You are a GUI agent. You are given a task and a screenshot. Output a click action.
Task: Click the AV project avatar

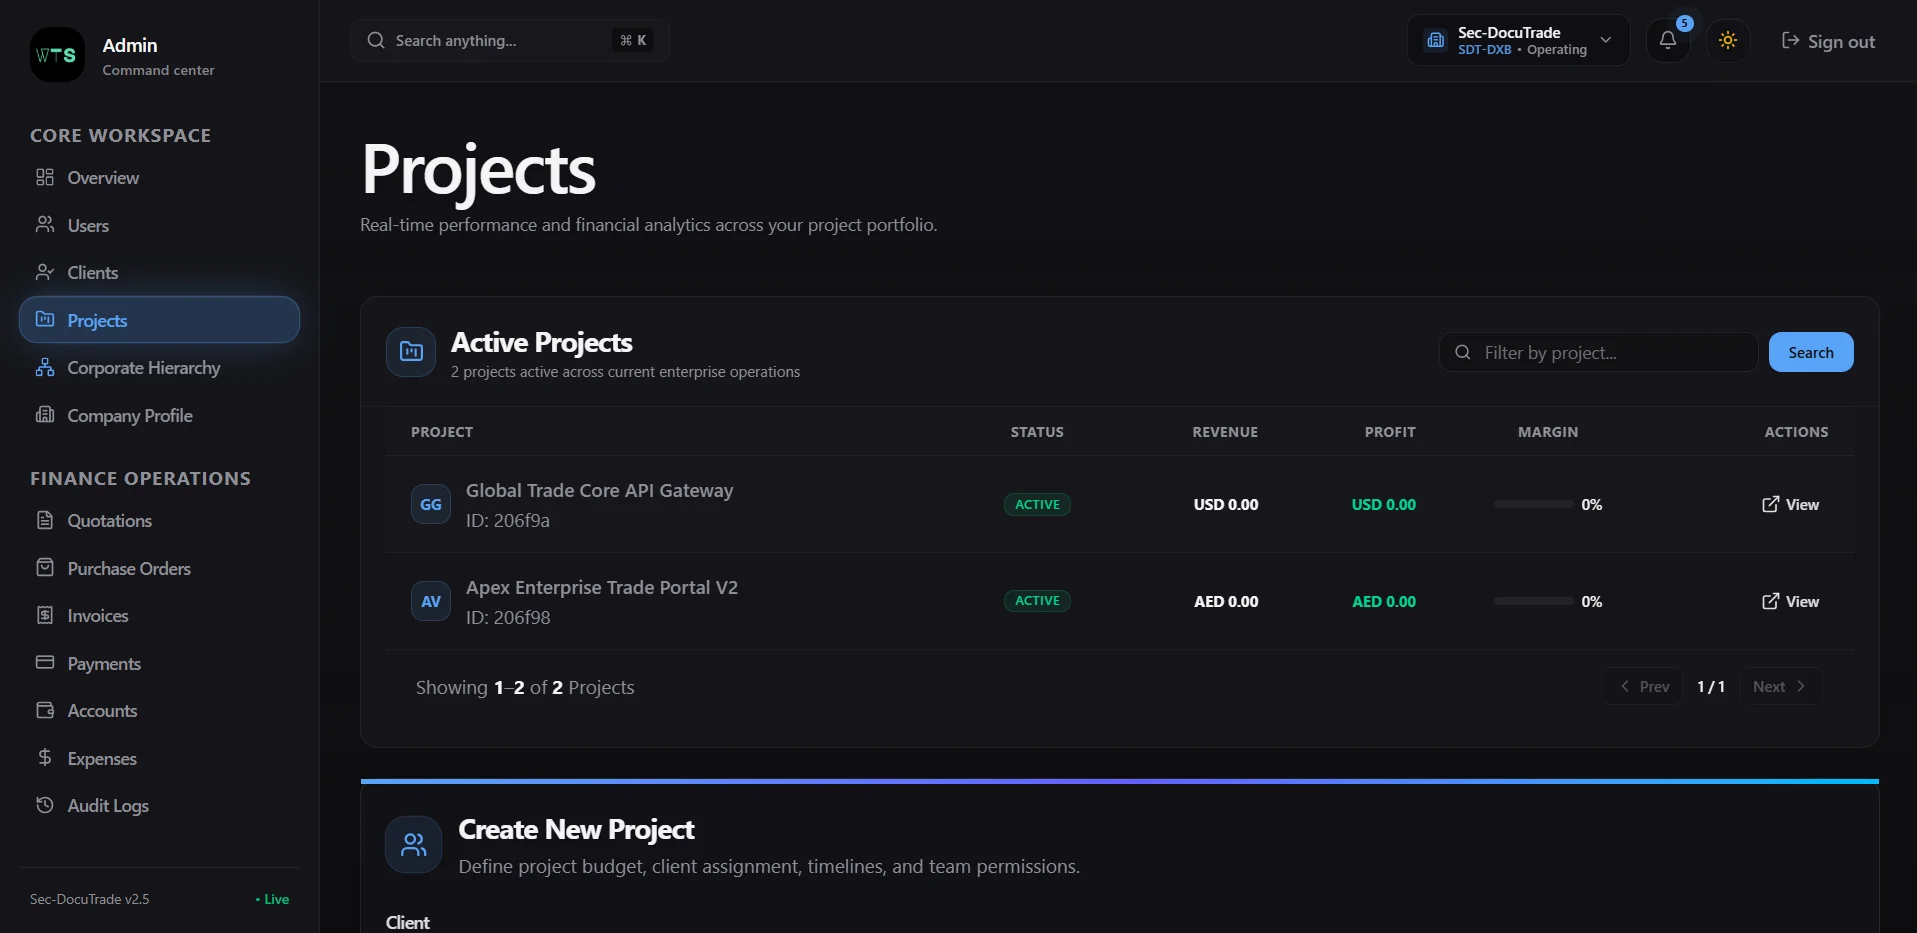click(431, 601)
